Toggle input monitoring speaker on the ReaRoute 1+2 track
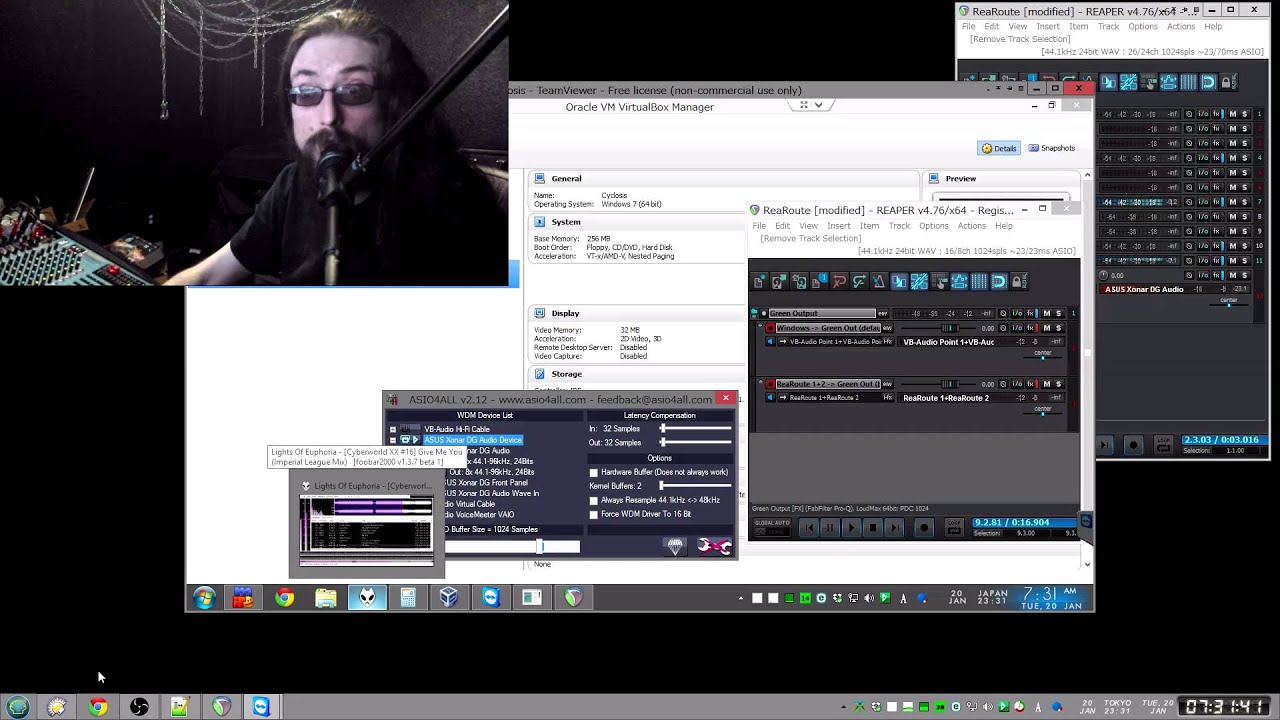The height and width of the screenshot is (720, 1280). [770, 398]
